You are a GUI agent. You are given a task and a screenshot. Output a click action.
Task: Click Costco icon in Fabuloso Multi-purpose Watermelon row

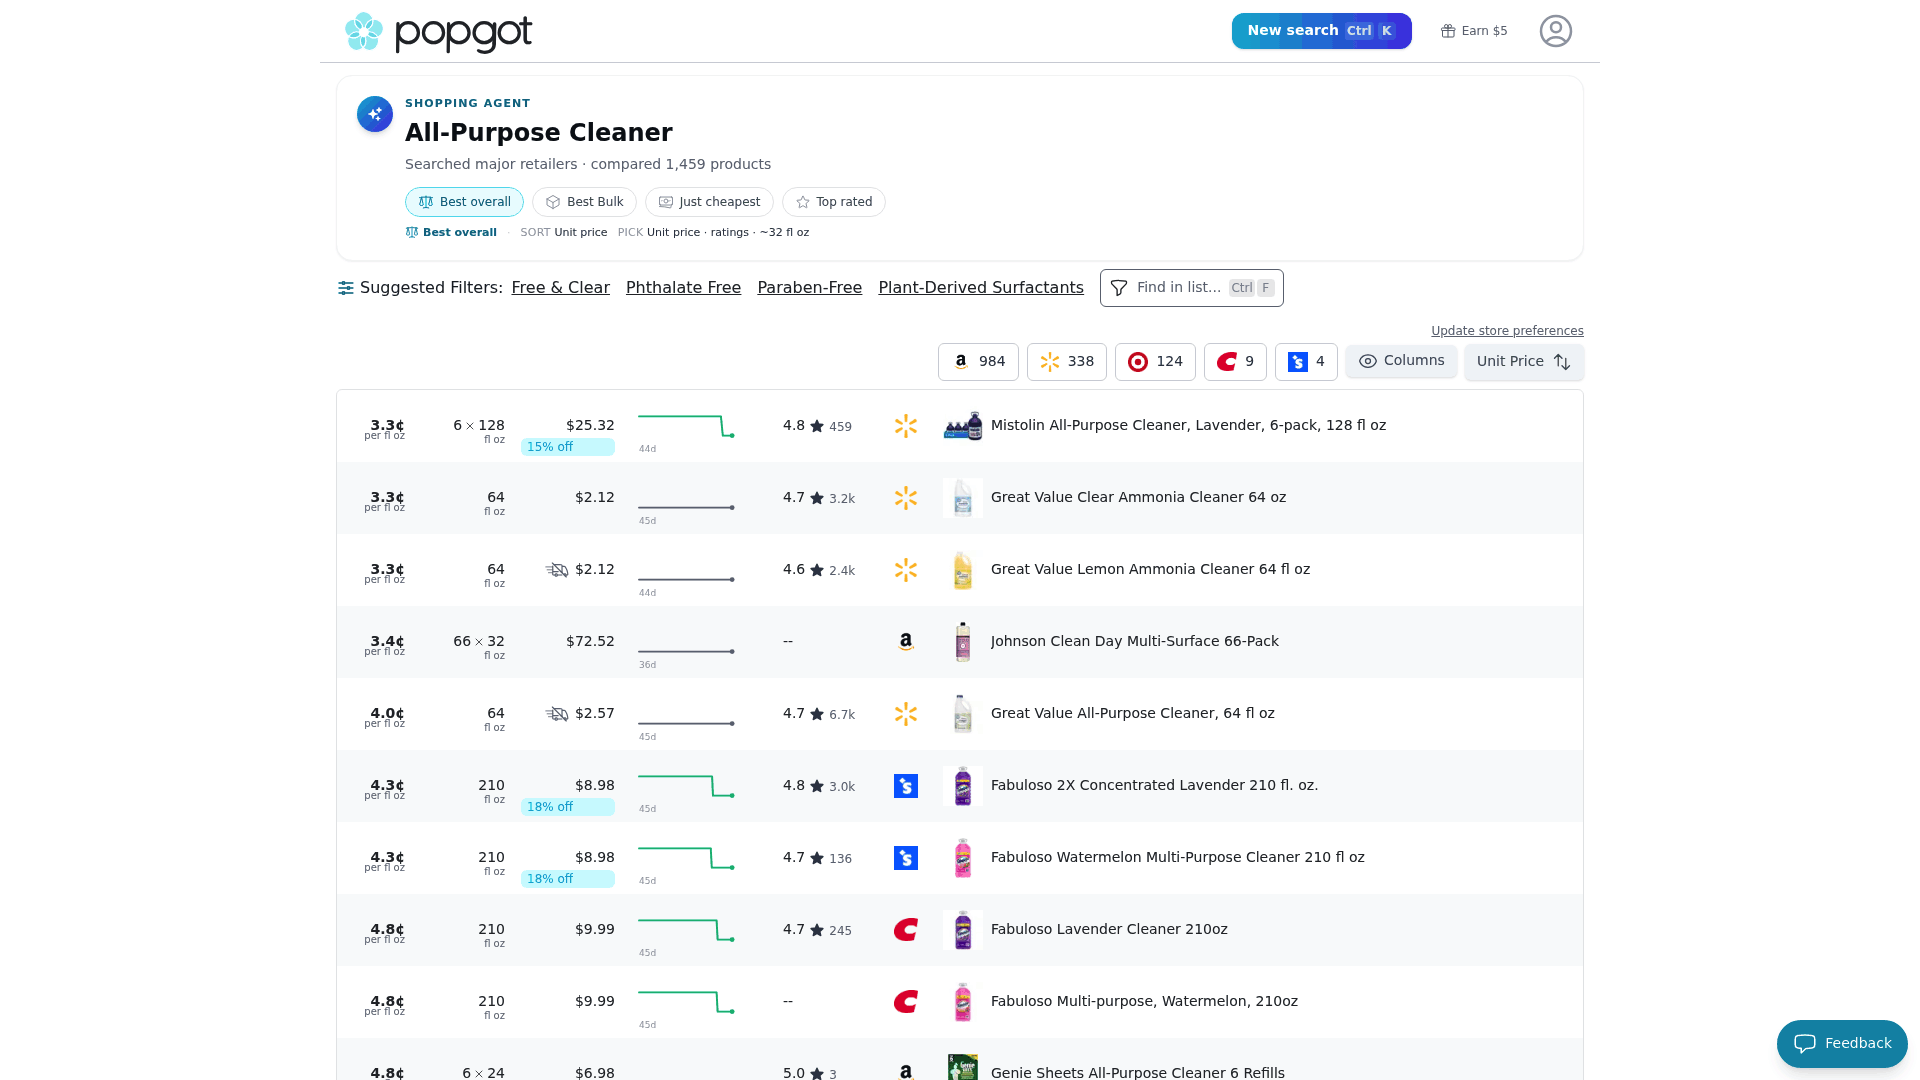(906, 1002)
